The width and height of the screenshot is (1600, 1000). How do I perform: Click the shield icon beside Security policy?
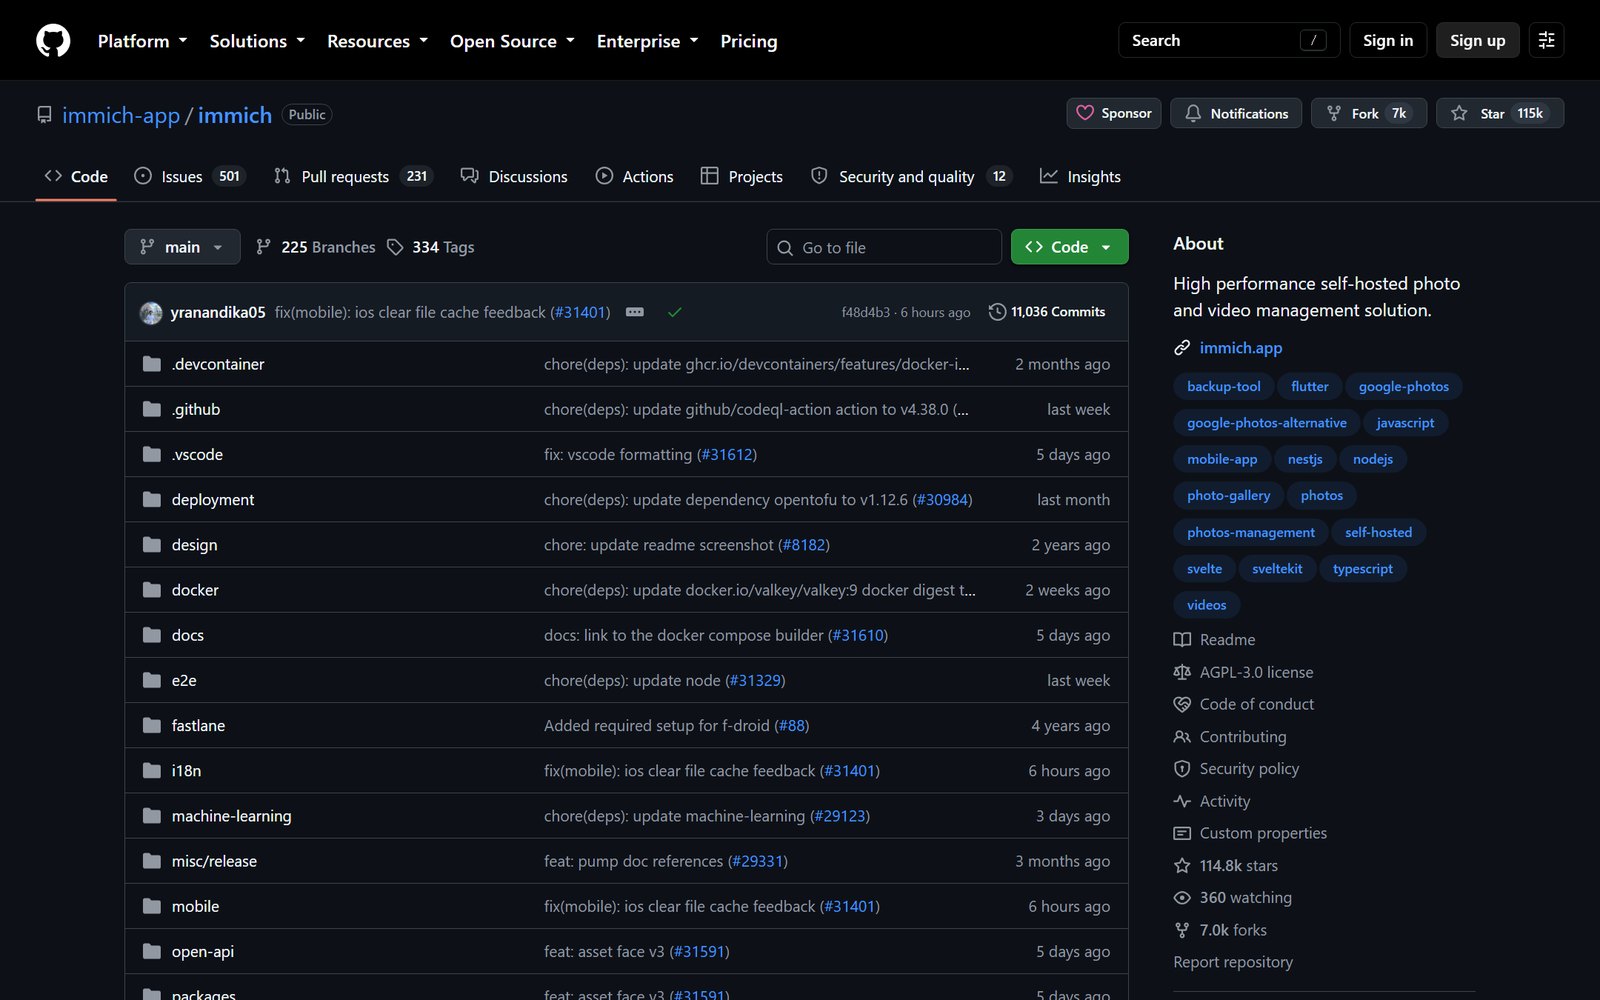pyautogui.click(x=1182, y=769)
